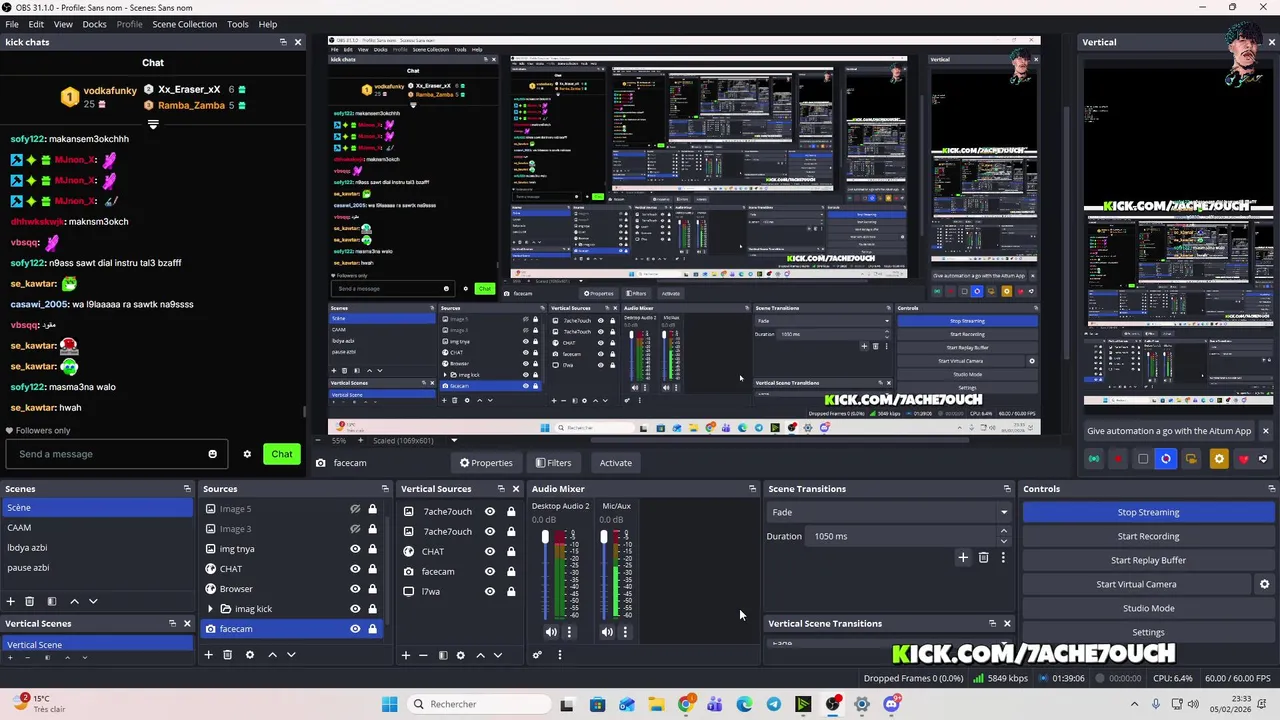Click the red vertical record icon
1280x720 pixels.
pos(1118,459)
